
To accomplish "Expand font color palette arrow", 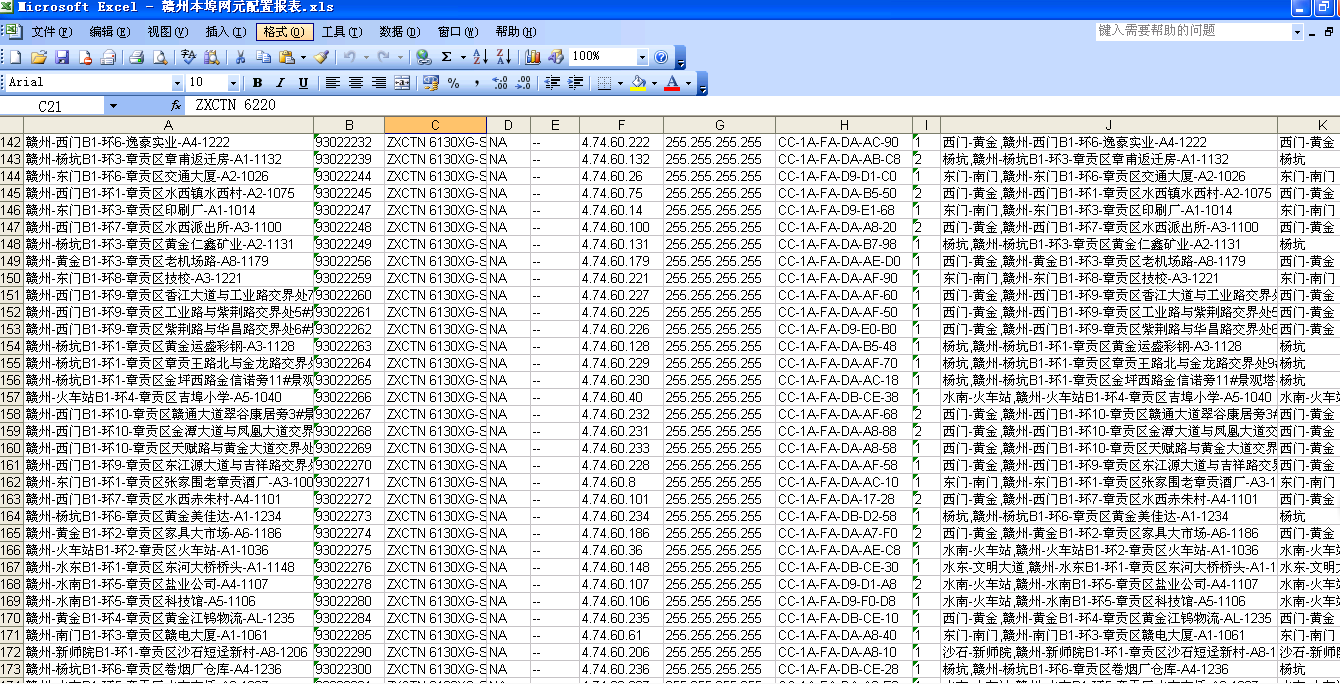I will pyautogui.click(x=688, y=82).
